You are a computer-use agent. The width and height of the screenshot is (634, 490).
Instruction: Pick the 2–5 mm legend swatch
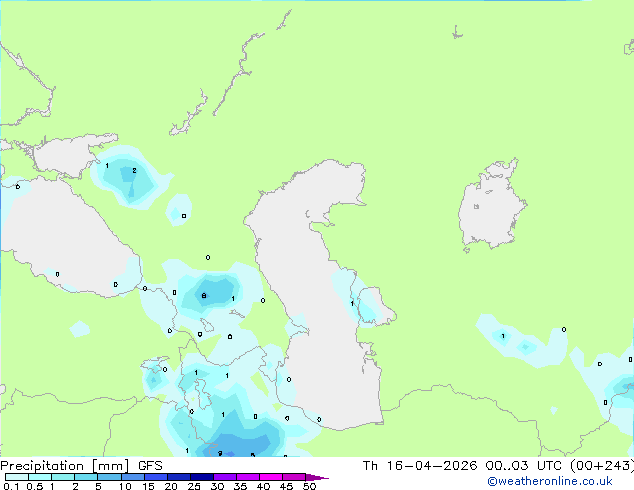[86, 477]
